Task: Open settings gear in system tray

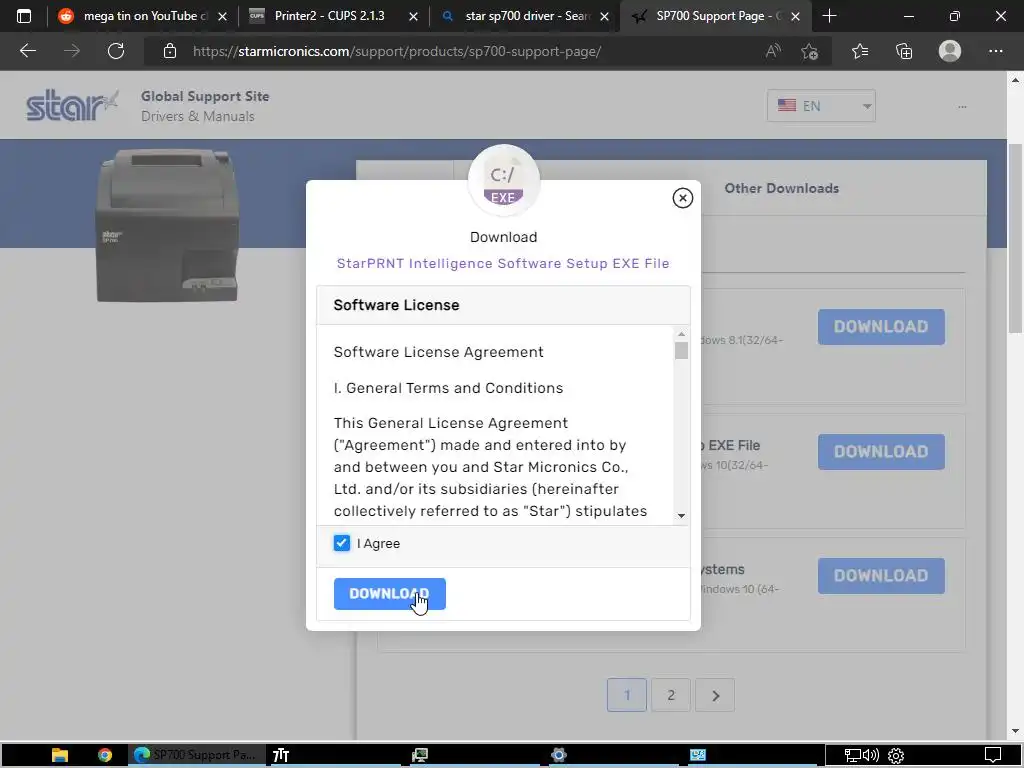Action: tap(896, 756)
